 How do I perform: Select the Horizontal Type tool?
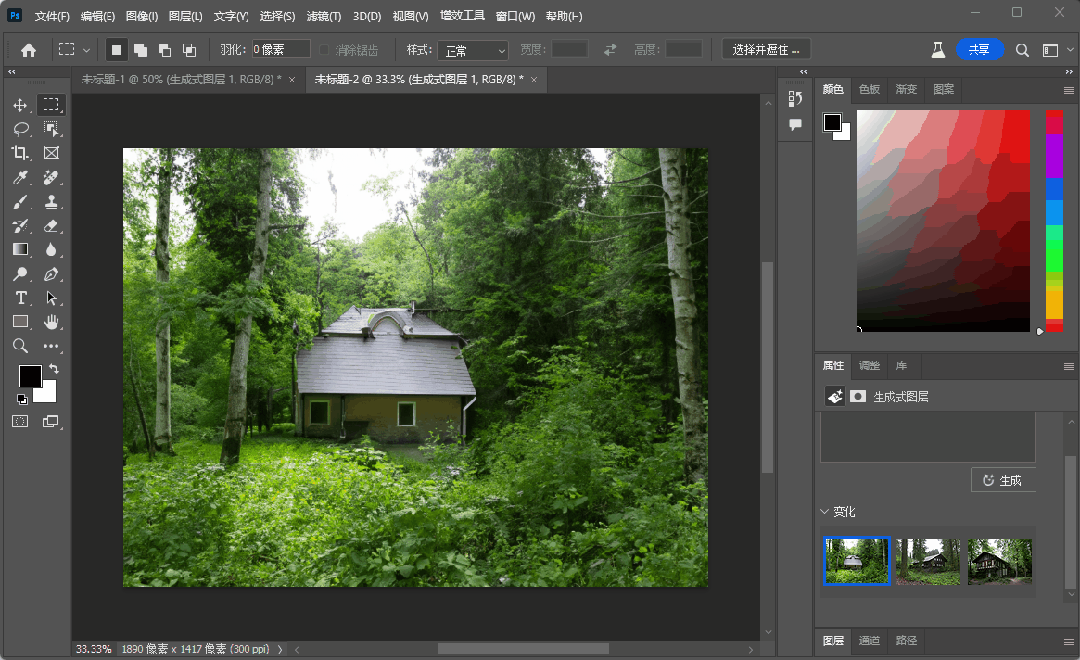tap(20, 298)
